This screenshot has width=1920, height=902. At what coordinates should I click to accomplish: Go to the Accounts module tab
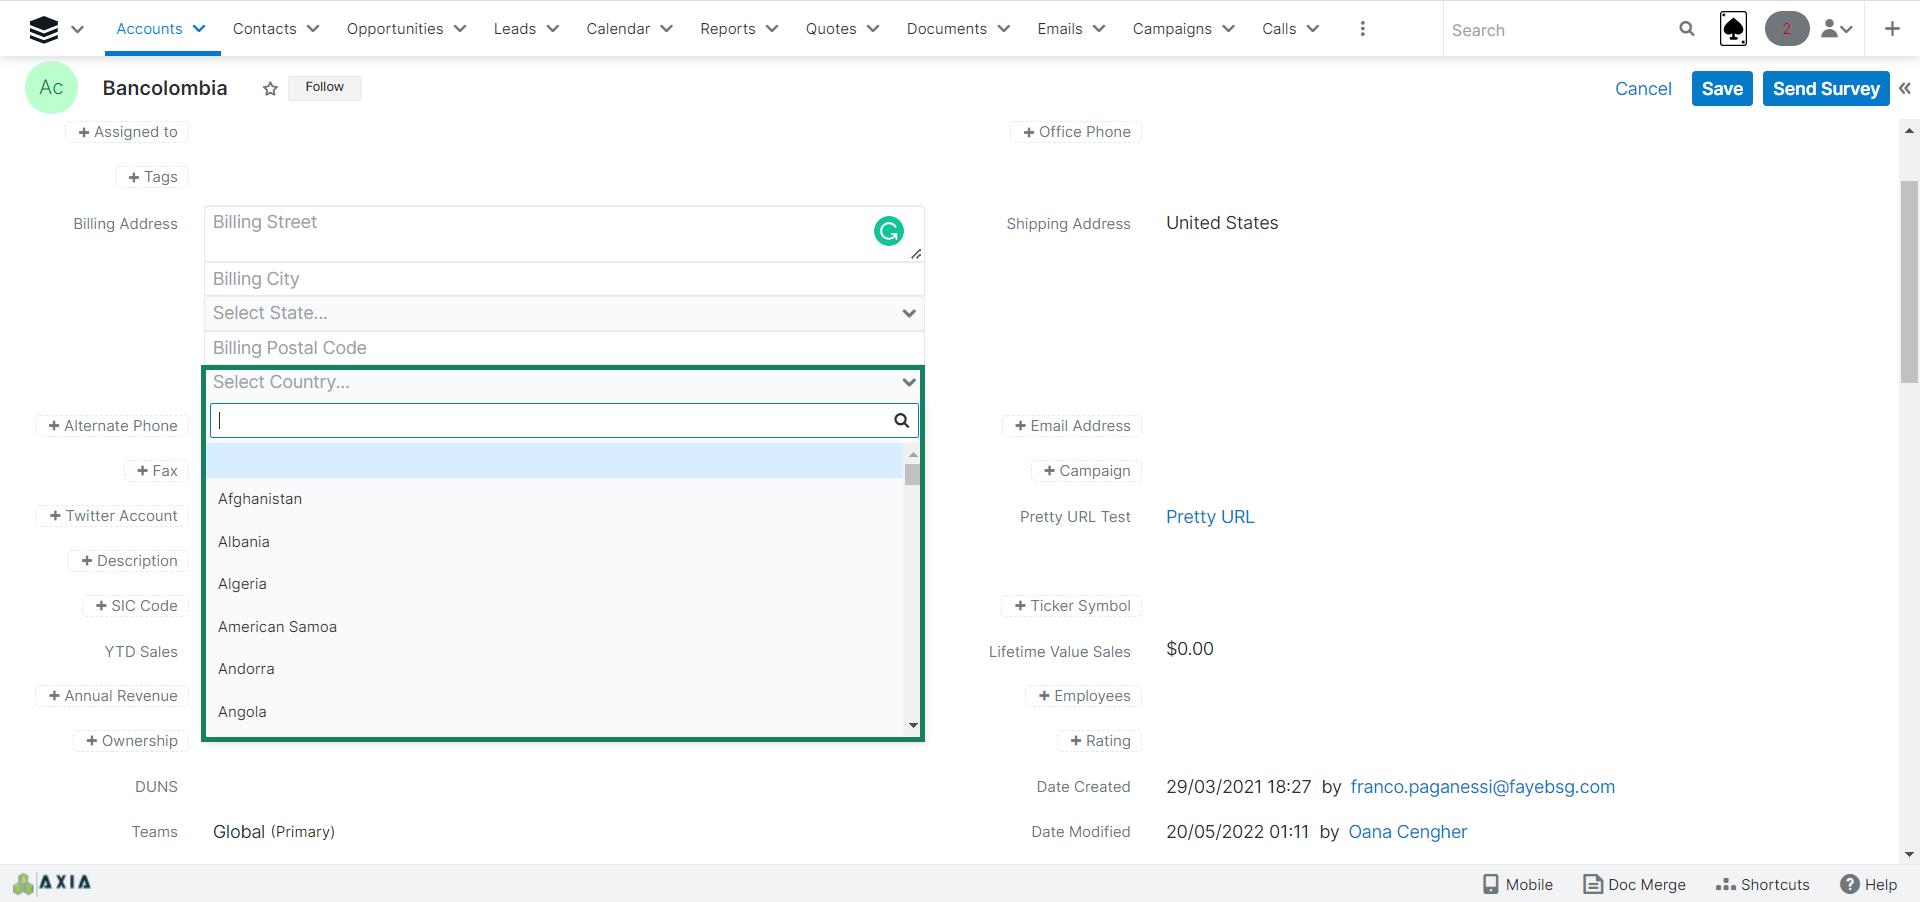tap(149, 29)
